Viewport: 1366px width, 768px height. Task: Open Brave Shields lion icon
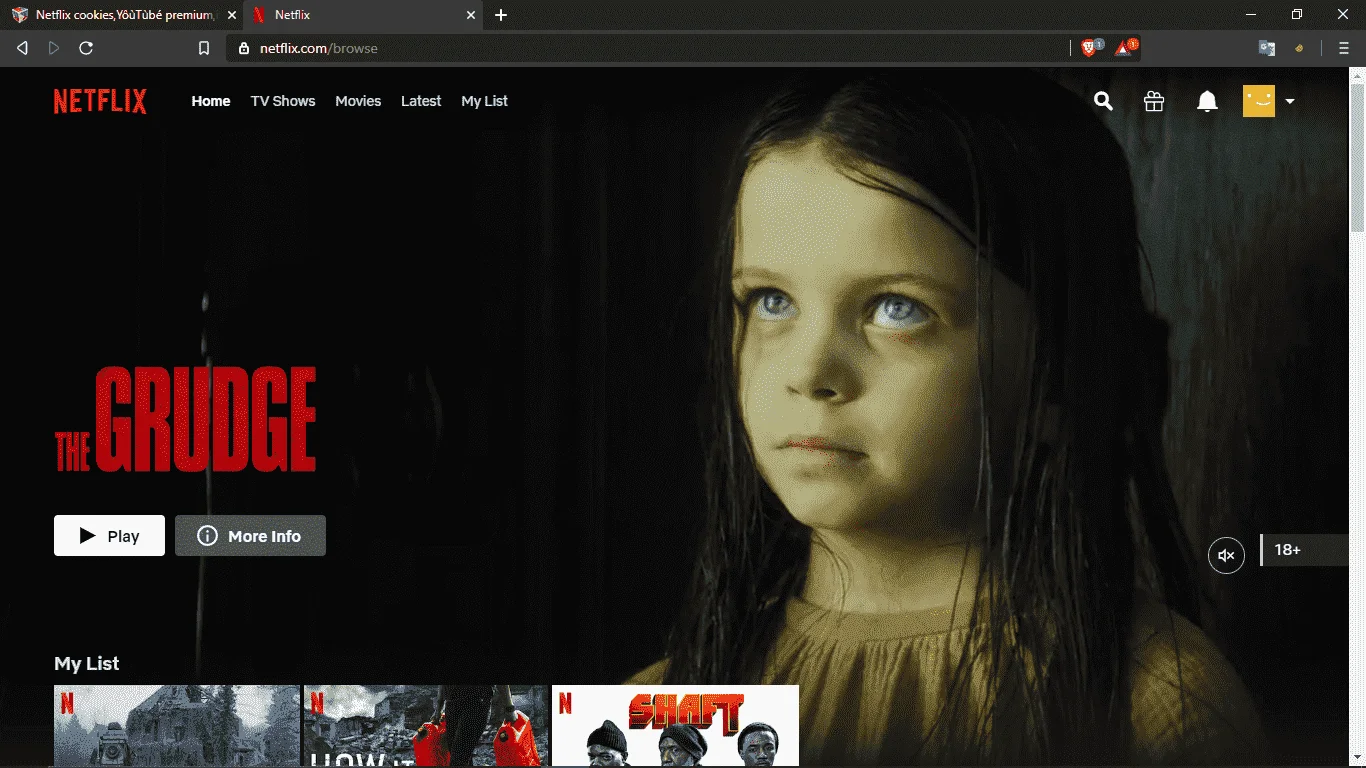coord(1091,47)
